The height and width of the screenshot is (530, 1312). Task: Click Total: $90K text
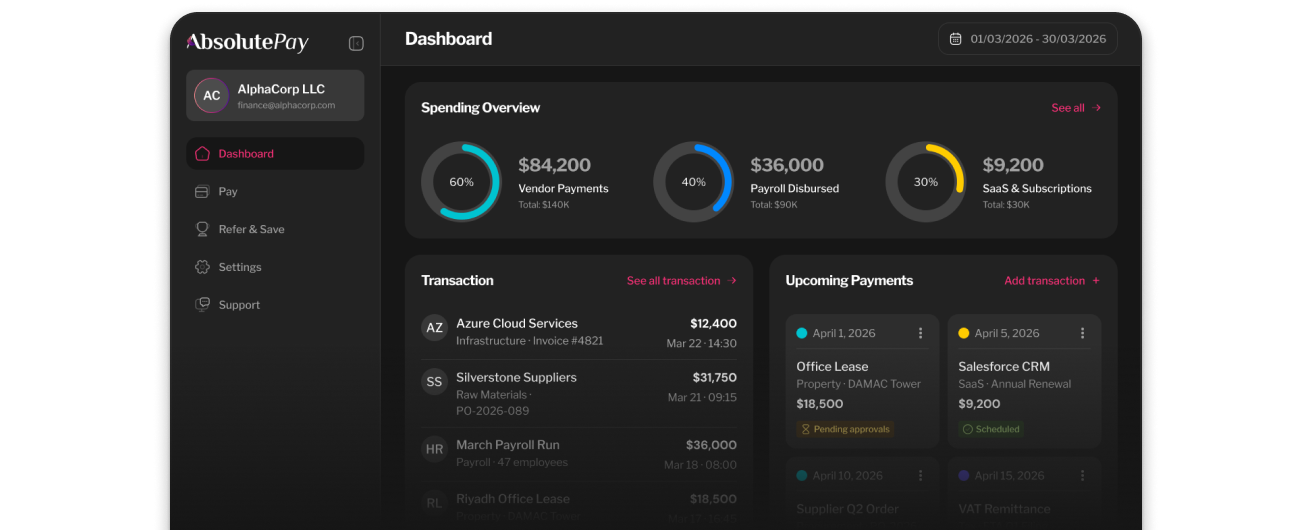pos(774,205)
